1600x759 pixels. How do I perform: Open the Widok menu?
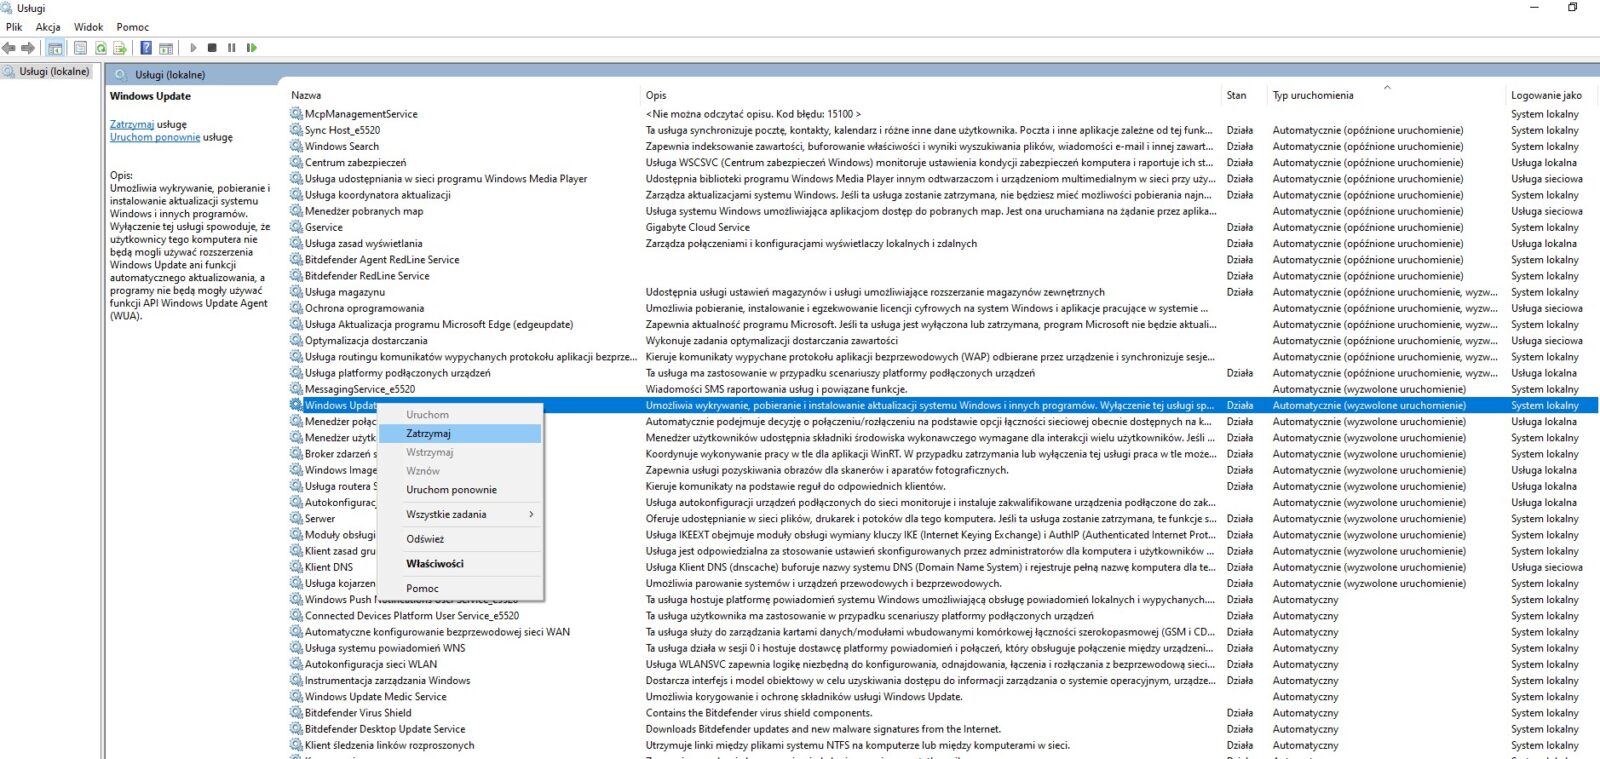(88, 27)
